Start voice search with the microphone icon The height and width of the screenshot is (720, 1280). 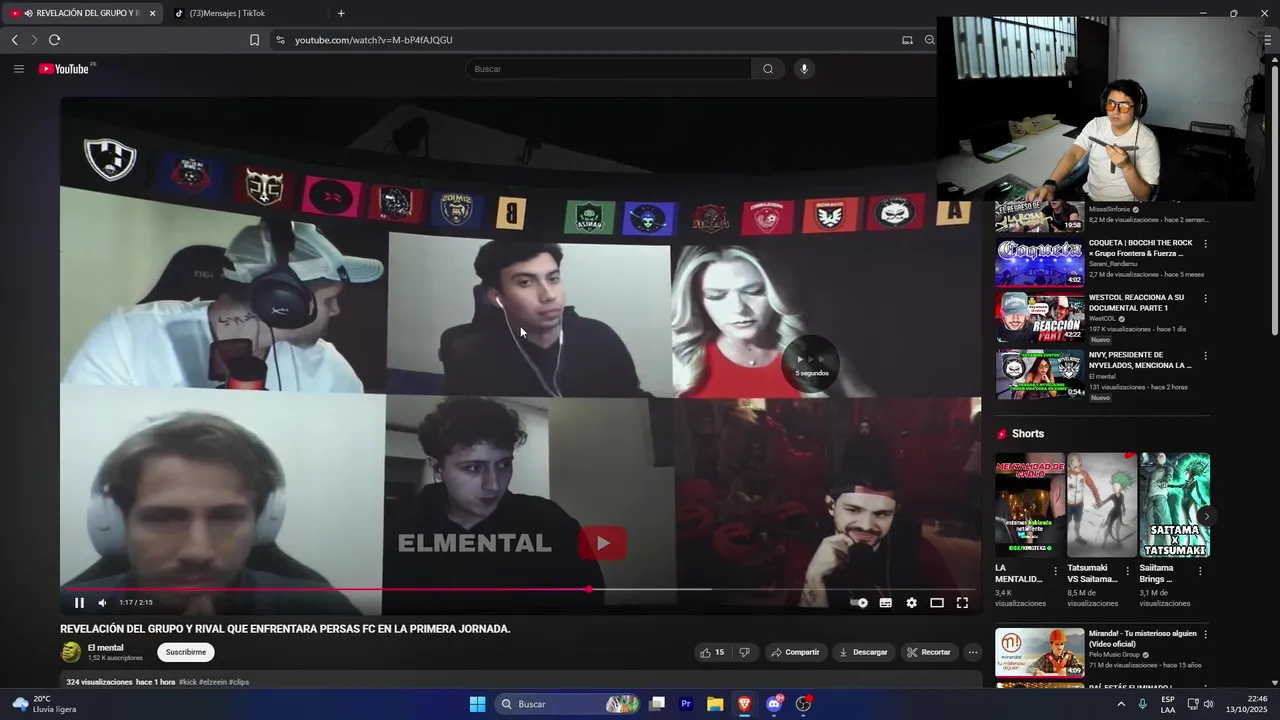point(804,69)
